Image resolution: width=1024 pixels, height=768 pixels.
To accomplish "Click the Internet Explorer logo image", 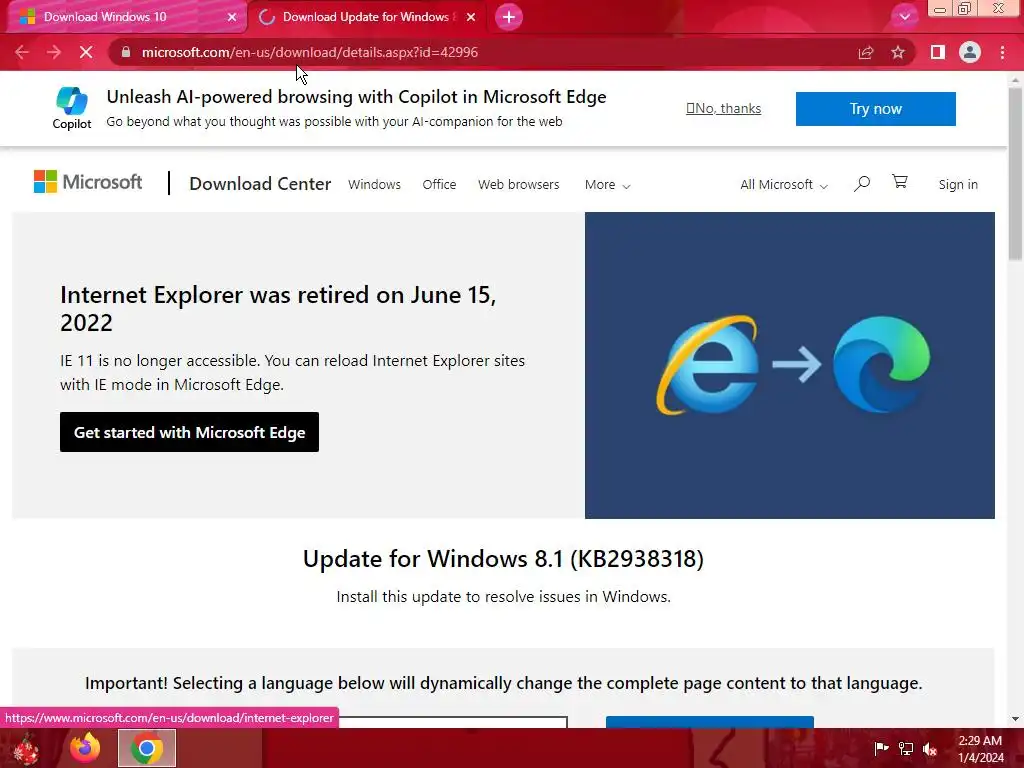I will 707,365.
